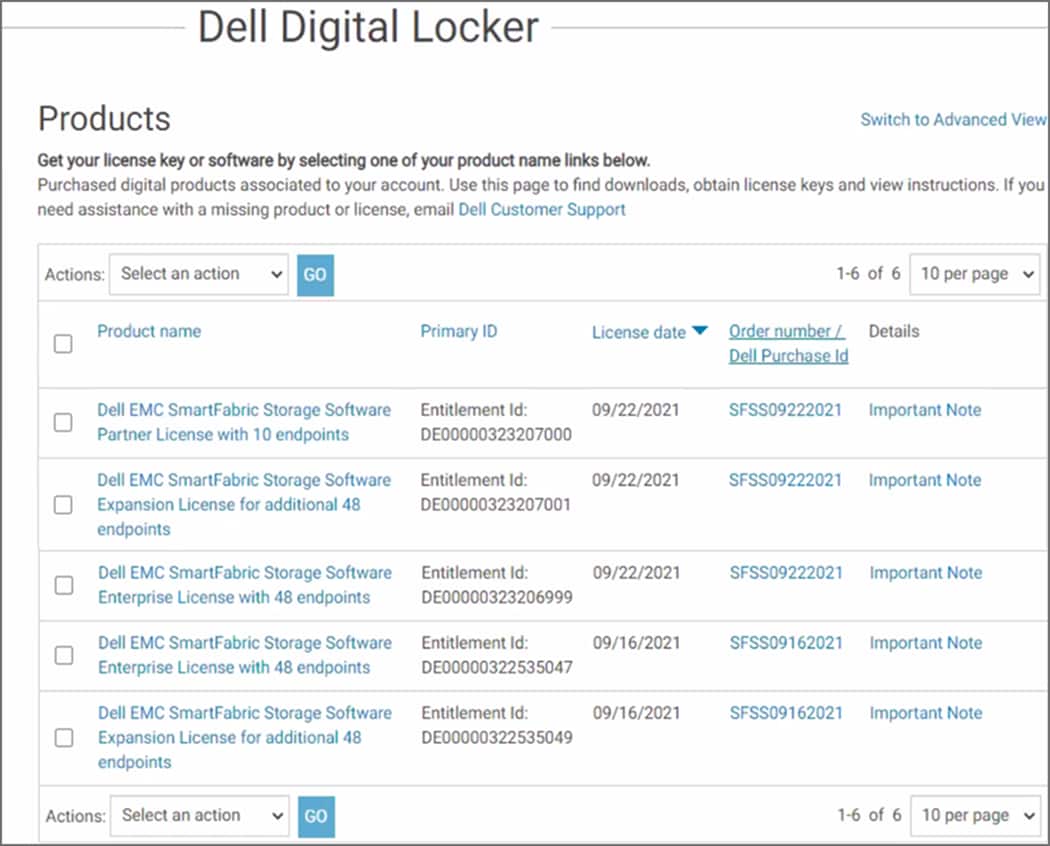The width and height of the screenshot is (1050, 846).
Task: Mark the checkbox for entitlement DE00000322535049
Action: coord(64,737)
